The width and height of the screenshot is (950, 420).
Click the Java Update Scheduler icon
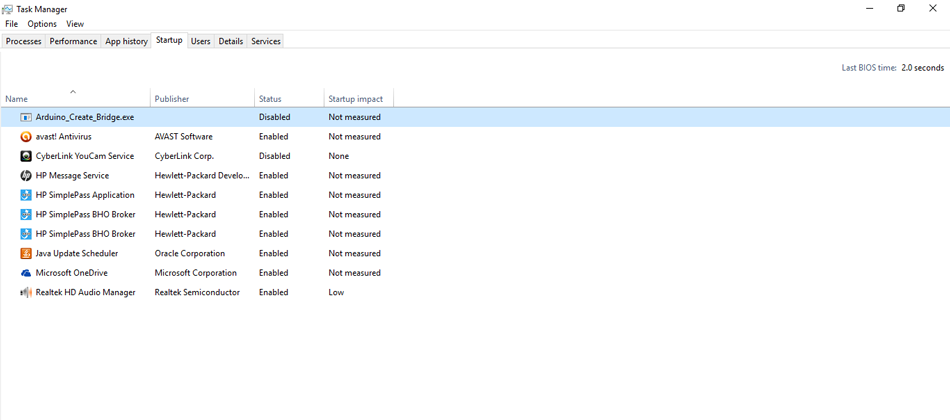click(x=25, y=253)
